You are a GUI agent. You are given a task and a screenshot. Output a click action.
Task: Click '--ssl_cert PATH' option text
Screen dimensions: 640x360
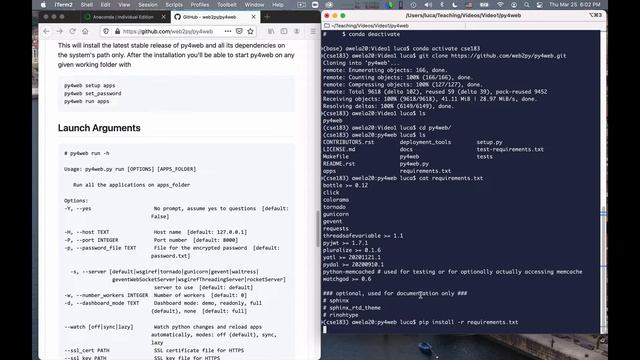(x=87, y=350)
